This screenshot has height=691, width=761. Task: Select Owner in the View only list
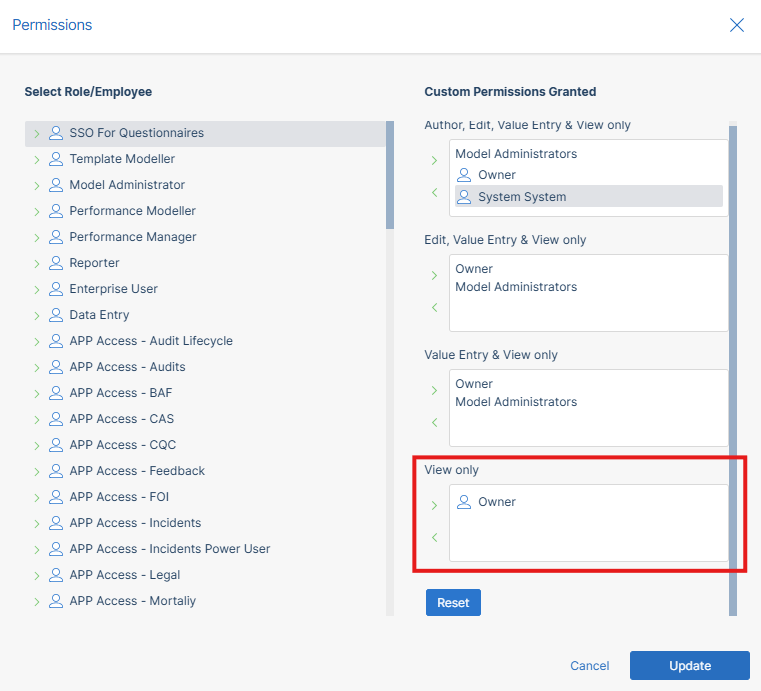pyautogui.click(x=496, y=502)
